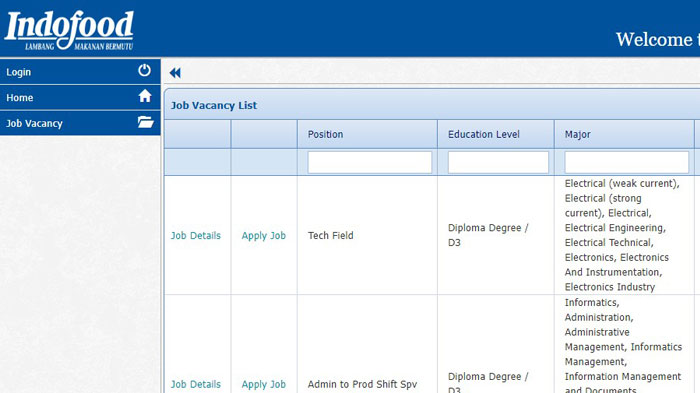700x393 pixels.
Task: Select the Tech Field position cell
Action: pyautogui.click(x=367, y=235)
